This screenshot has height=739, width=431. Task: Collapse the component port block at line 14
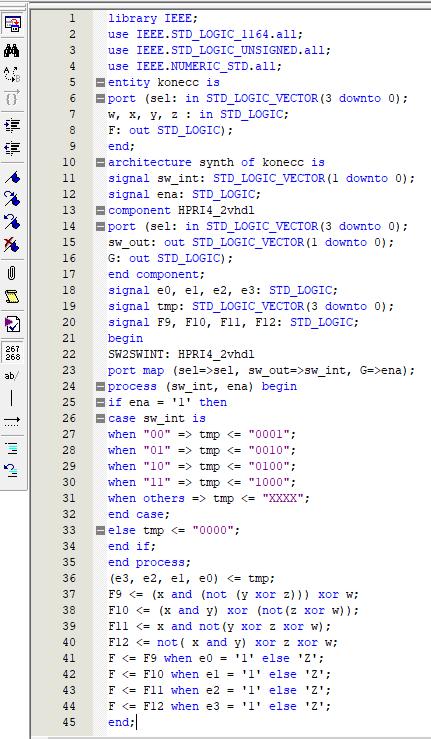coord(100,226)
